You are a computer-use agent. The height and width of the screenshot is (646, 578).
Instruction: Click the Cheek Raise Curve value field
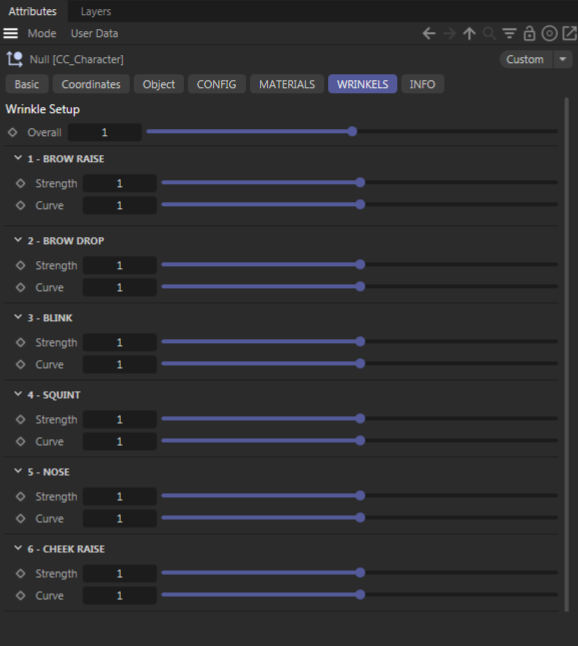(119, 596)
